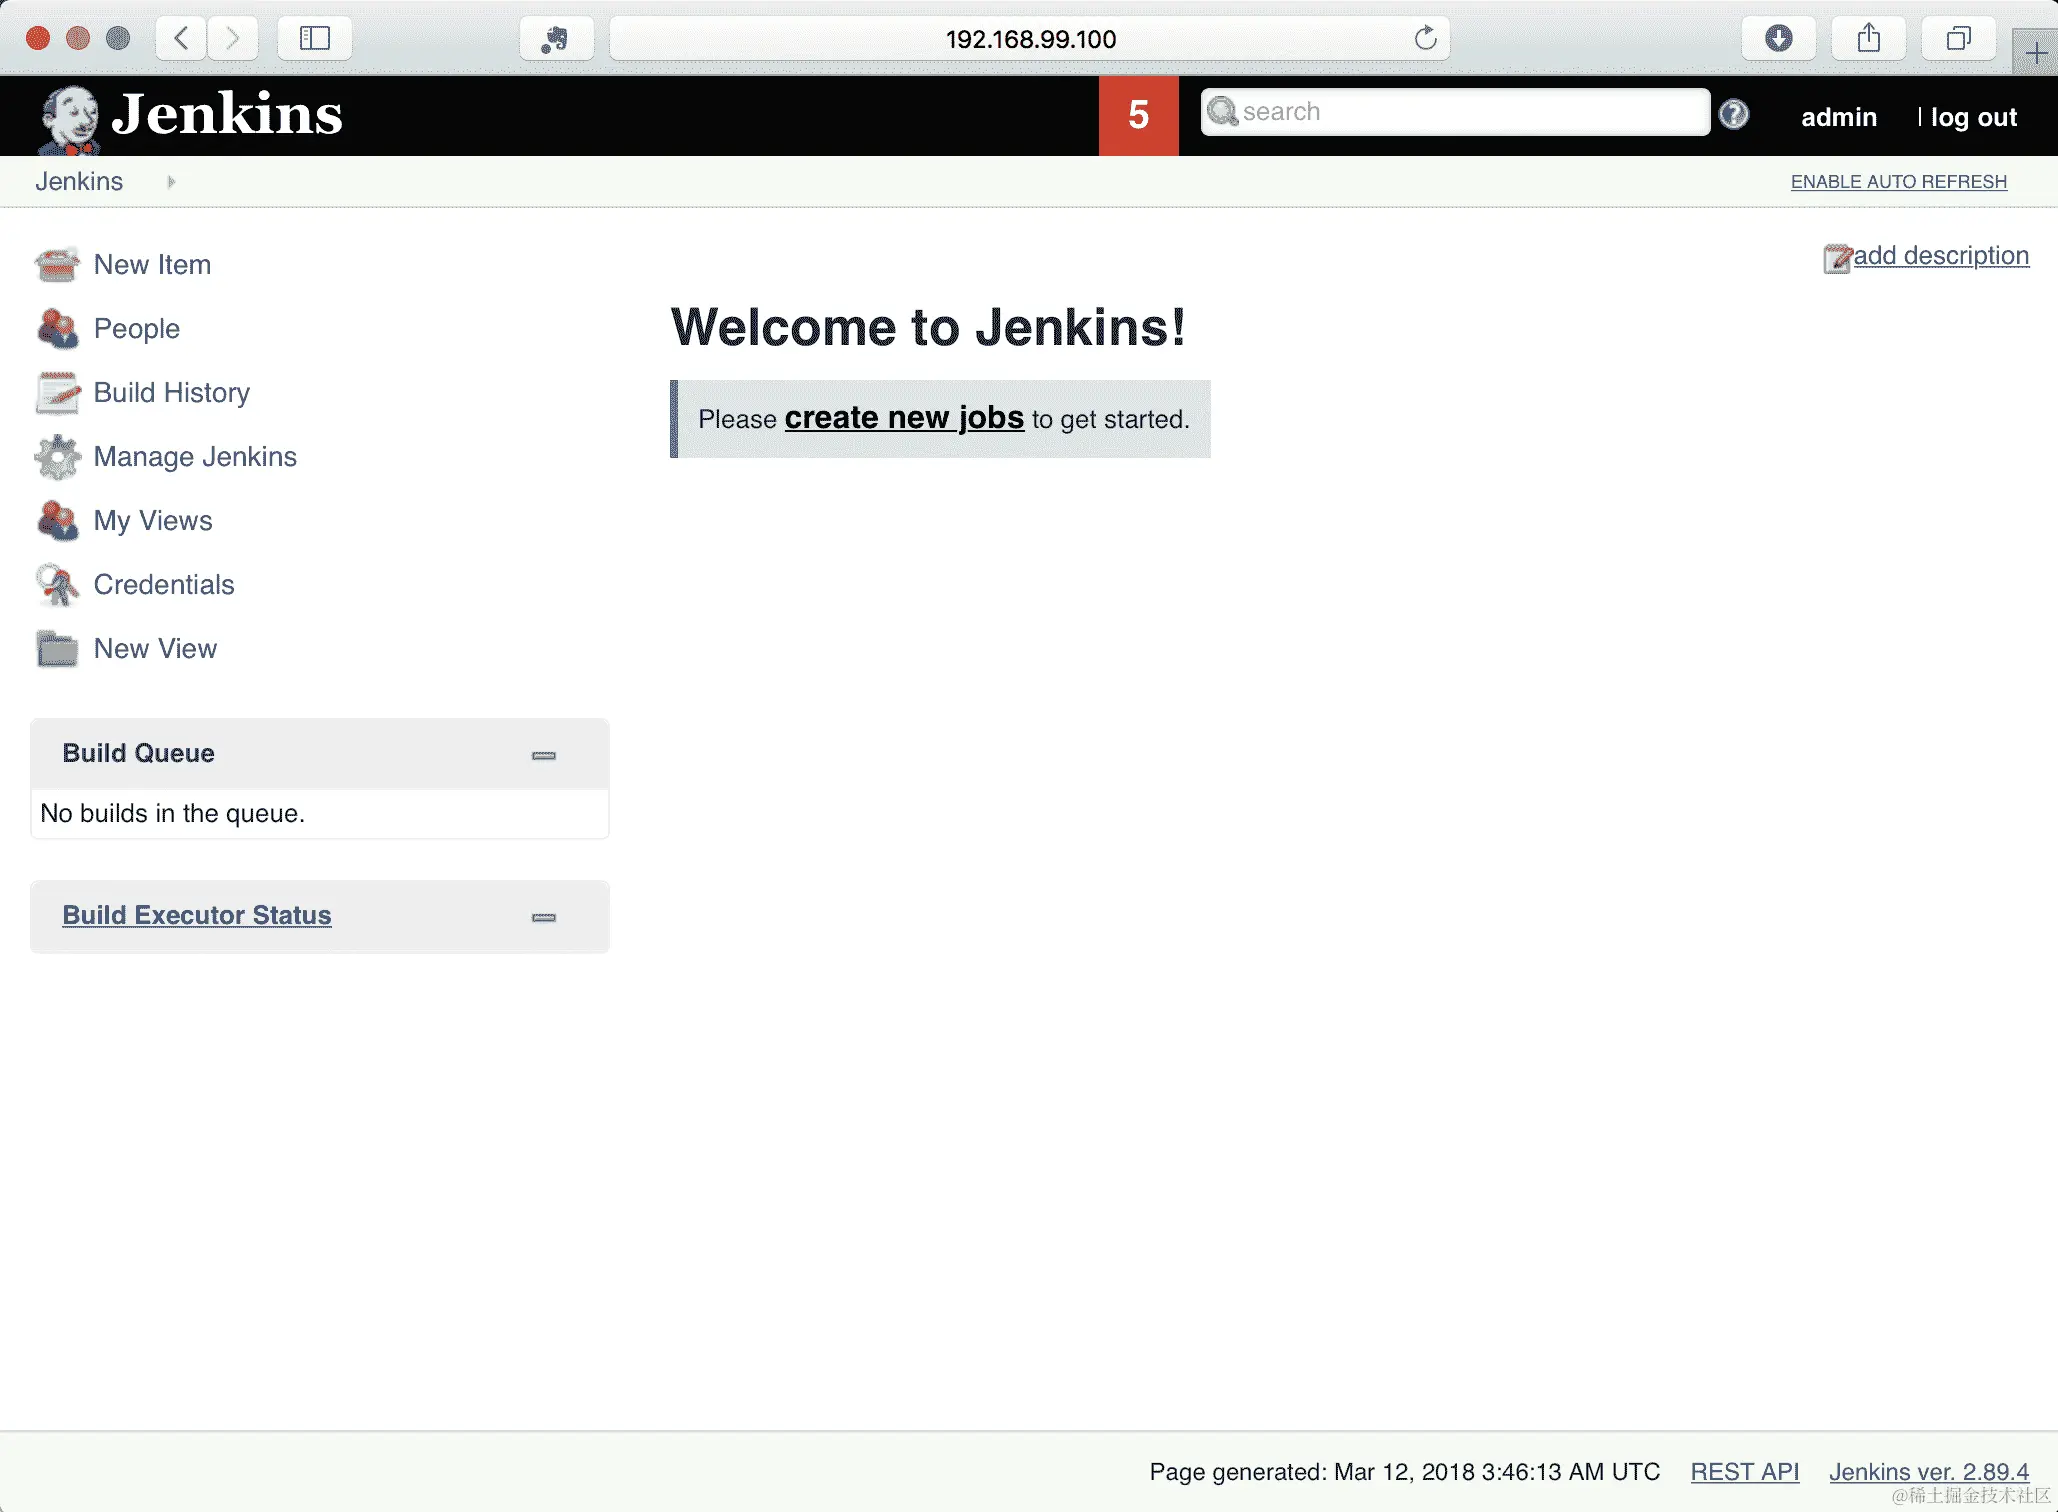The width and height of the screenshot is (2058, 1512).
Task: Click the My Views icon
Action: coord(57,521)
